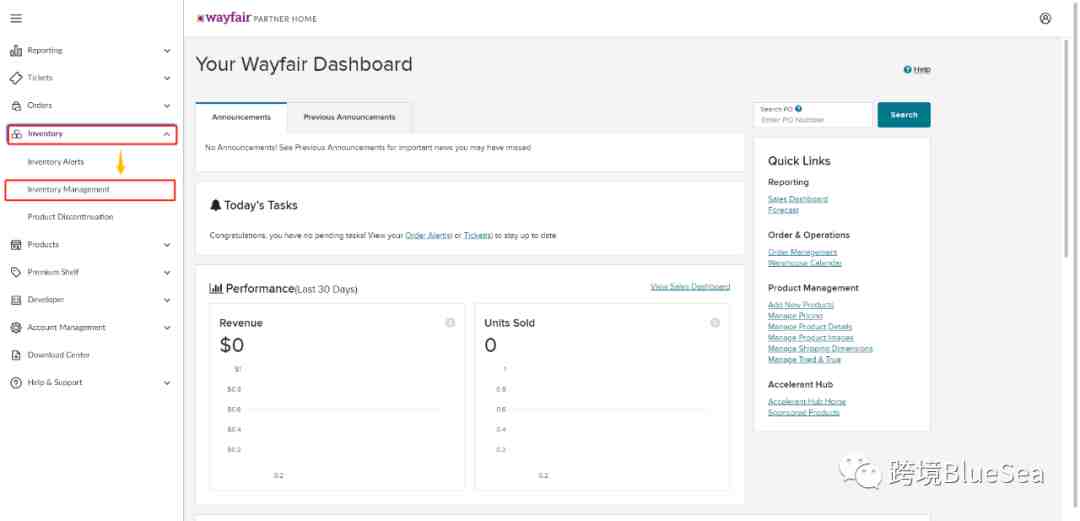The width and height of the screenshot is (1080, 521).
Task: Click the Search PO help icon
Action: 798,109
